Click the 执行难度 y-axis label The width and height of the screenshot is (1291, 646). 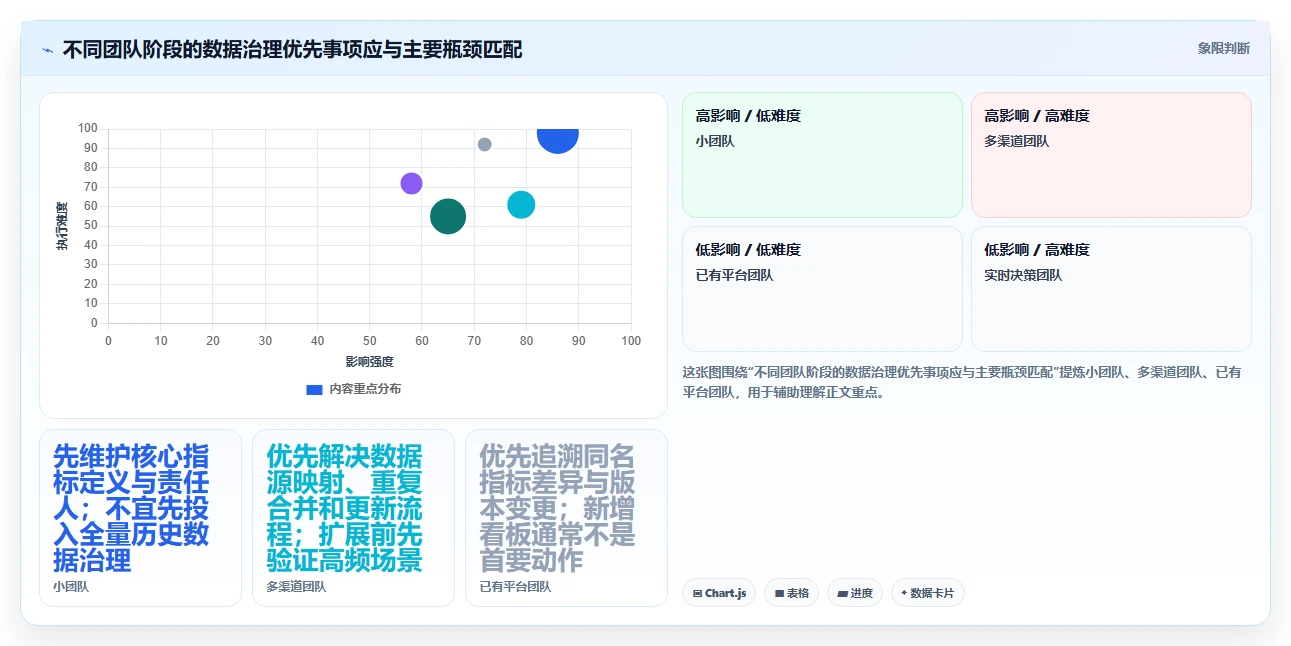(62, 226)
